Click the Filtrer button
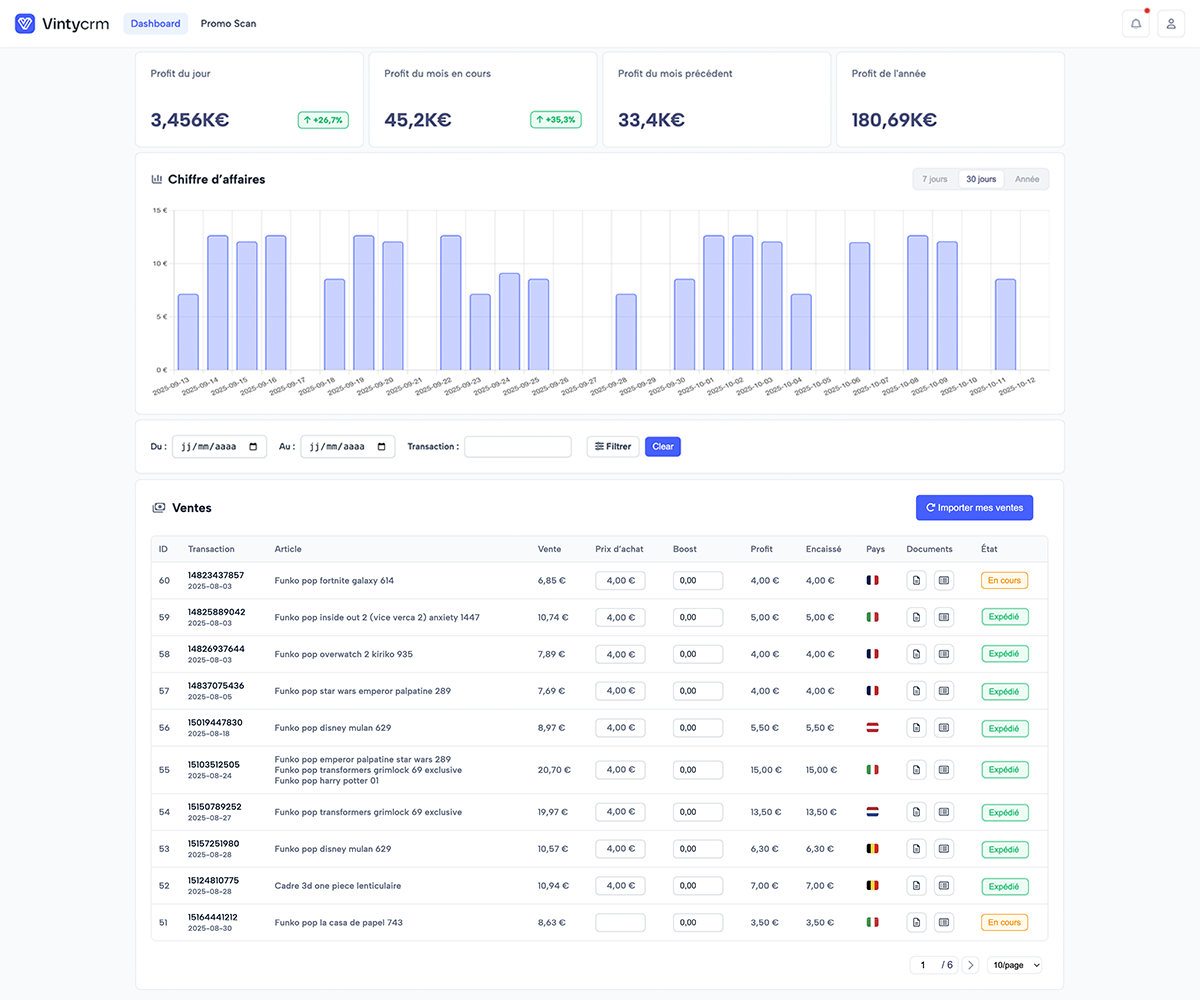The image size is (1200, 1000). click(612, 447)
